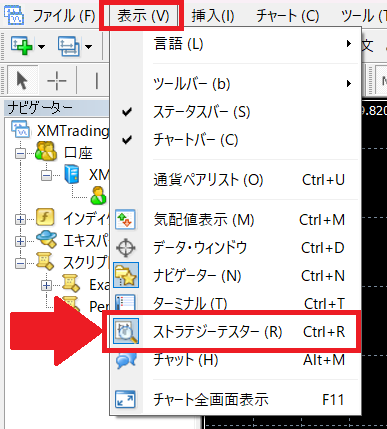Select ナビゲーター (N) menu entry
This screenshot has height=429, width=387.
tap(235, 276)
